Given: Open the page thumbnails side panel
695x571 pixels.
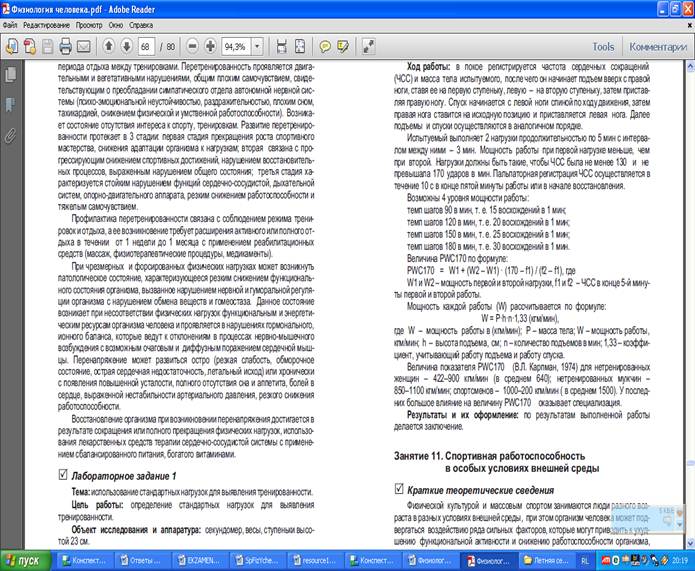Looking at the screenshot, I should [11, 74].
